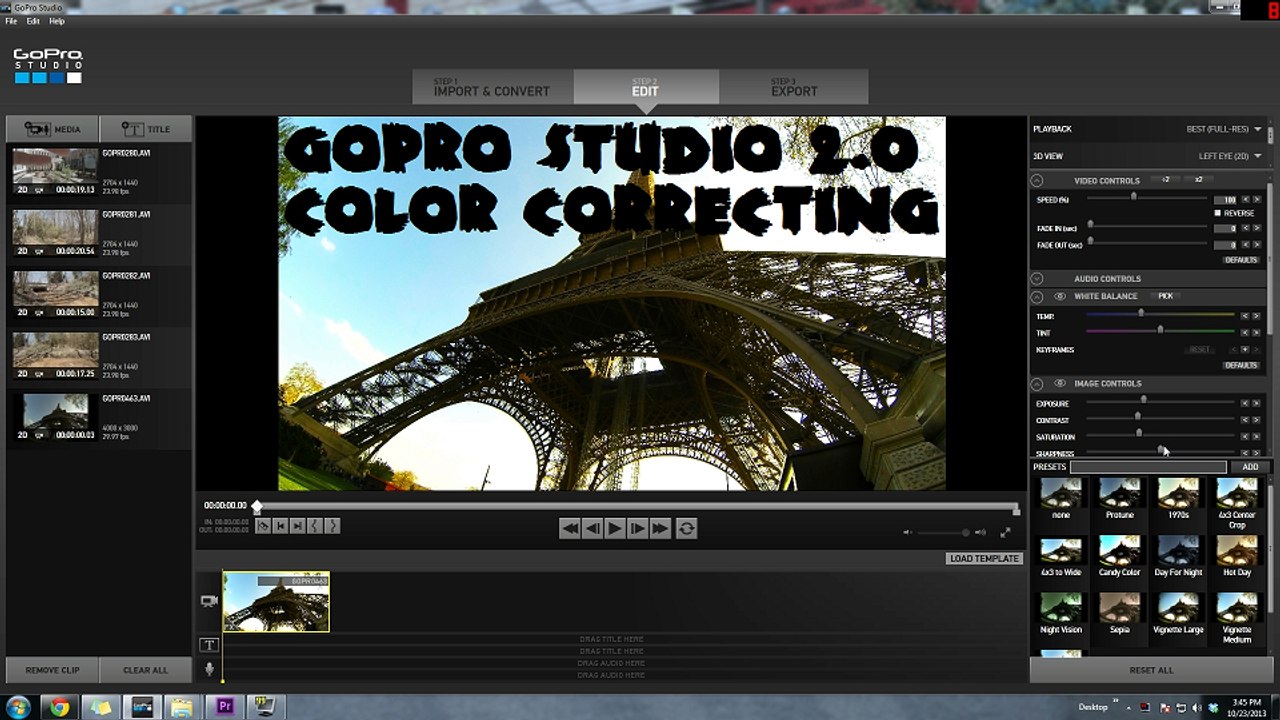Open the Help menu
1280x720 pixels.
(x=57, y=21)
